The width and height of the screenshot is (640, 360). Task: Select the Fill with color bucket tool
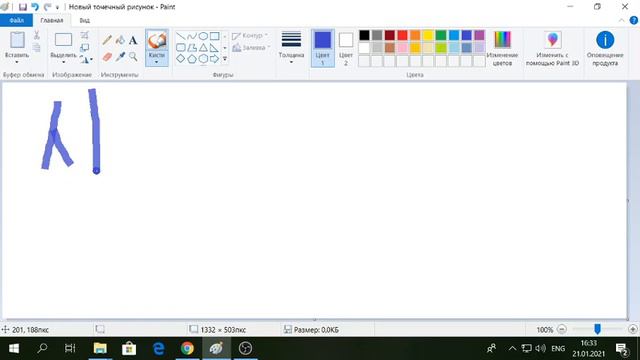coord(120,40)
